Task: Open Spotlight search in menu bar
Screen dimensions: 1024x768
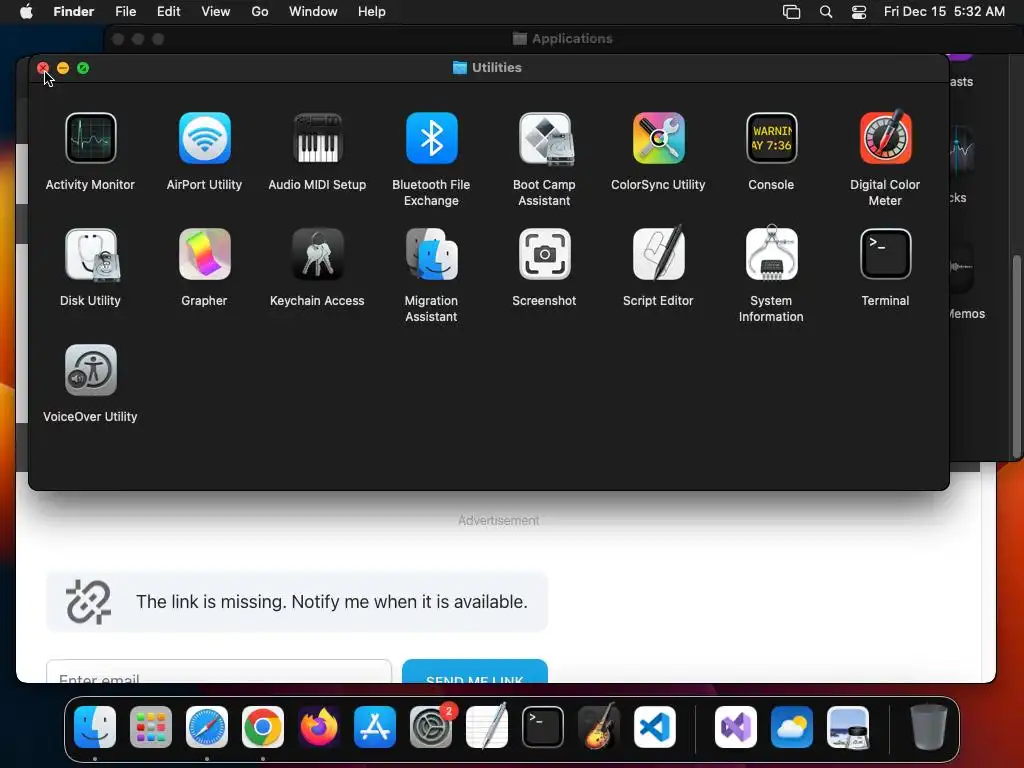Action: click(825, 12)
